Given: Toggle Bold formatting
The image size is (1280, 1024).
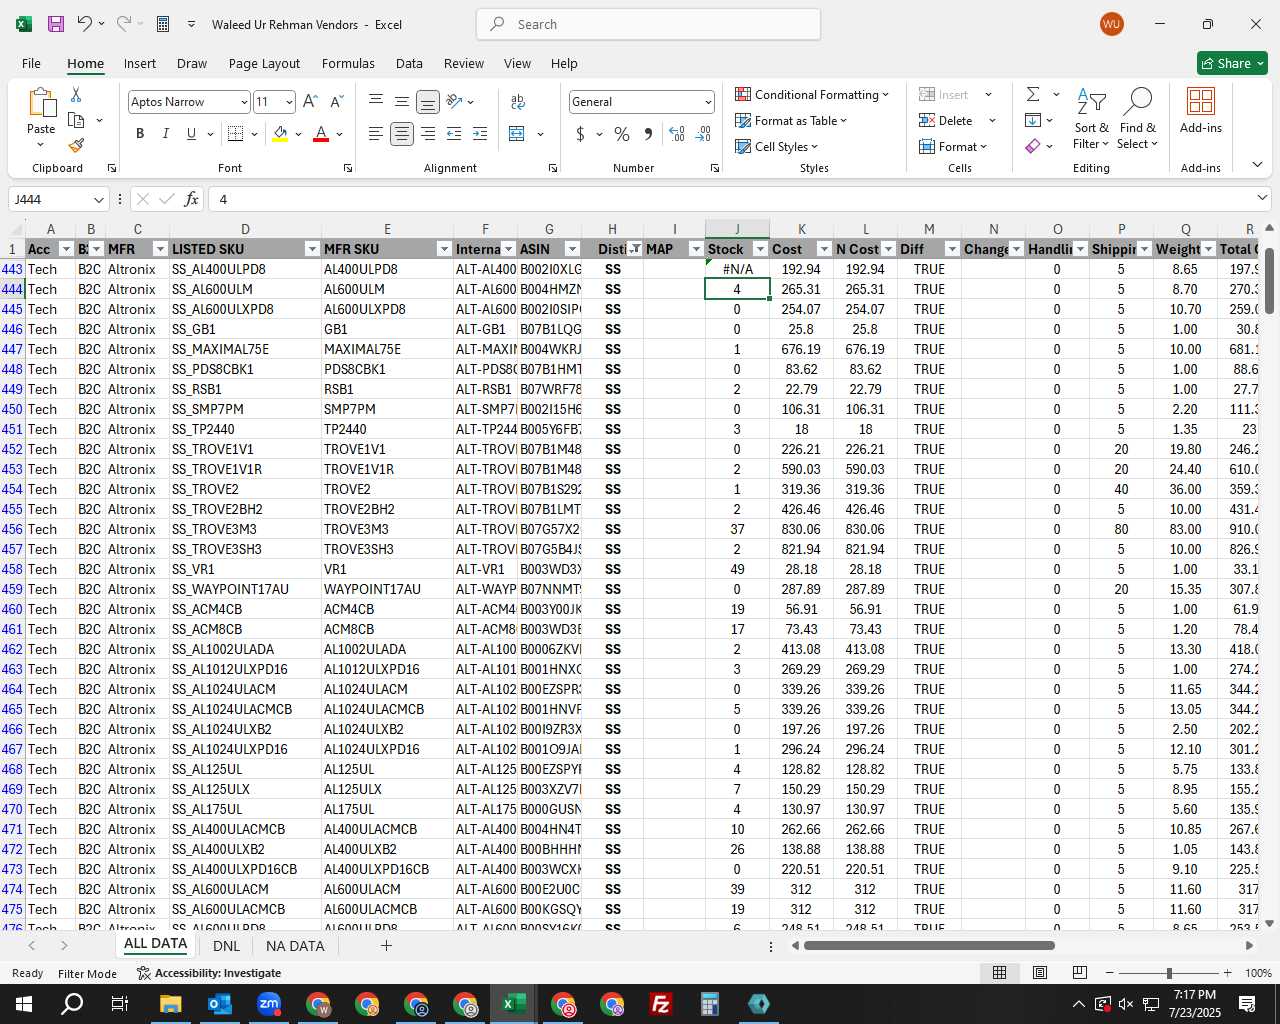Looking at the screenshot, I should pos(140,134).
